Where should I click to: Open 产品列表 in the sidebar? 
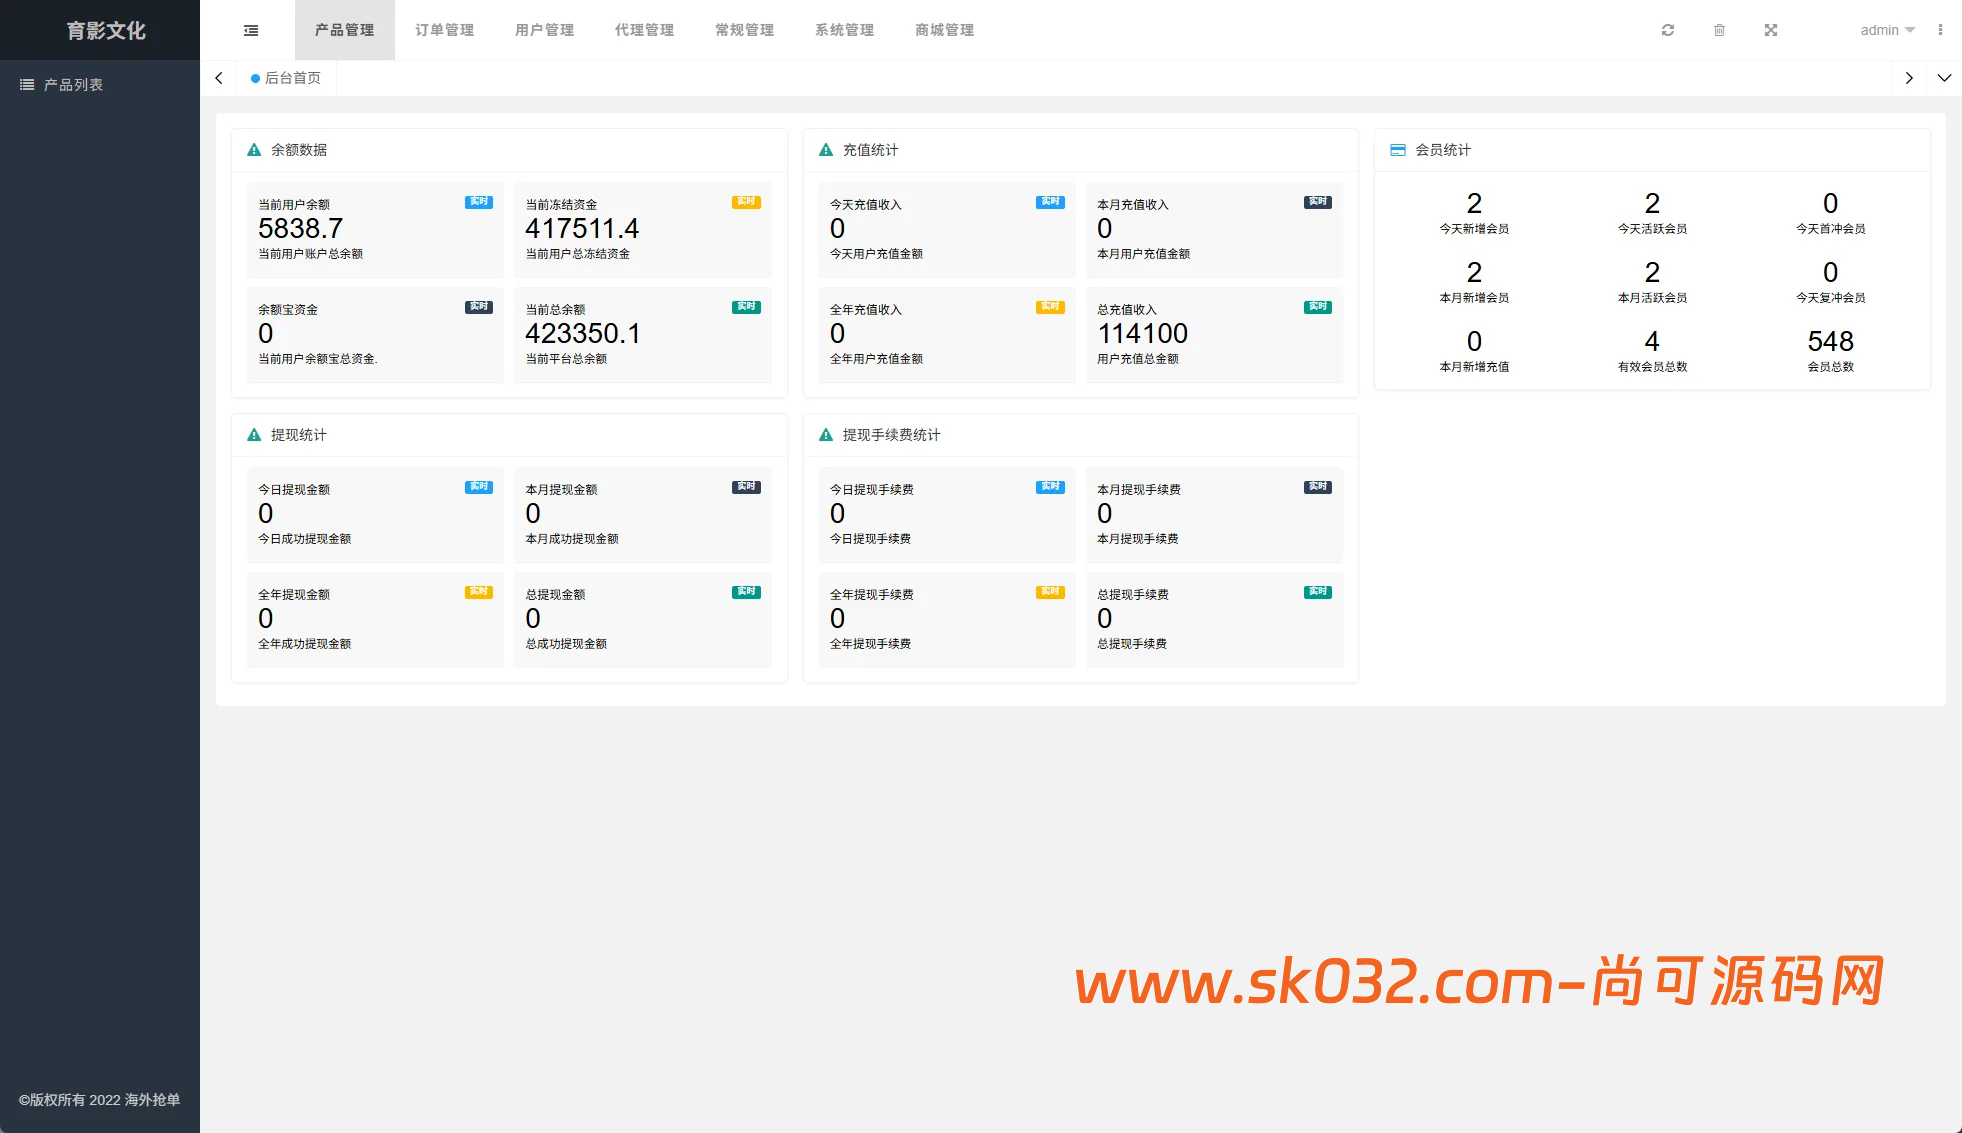(73, 85)
